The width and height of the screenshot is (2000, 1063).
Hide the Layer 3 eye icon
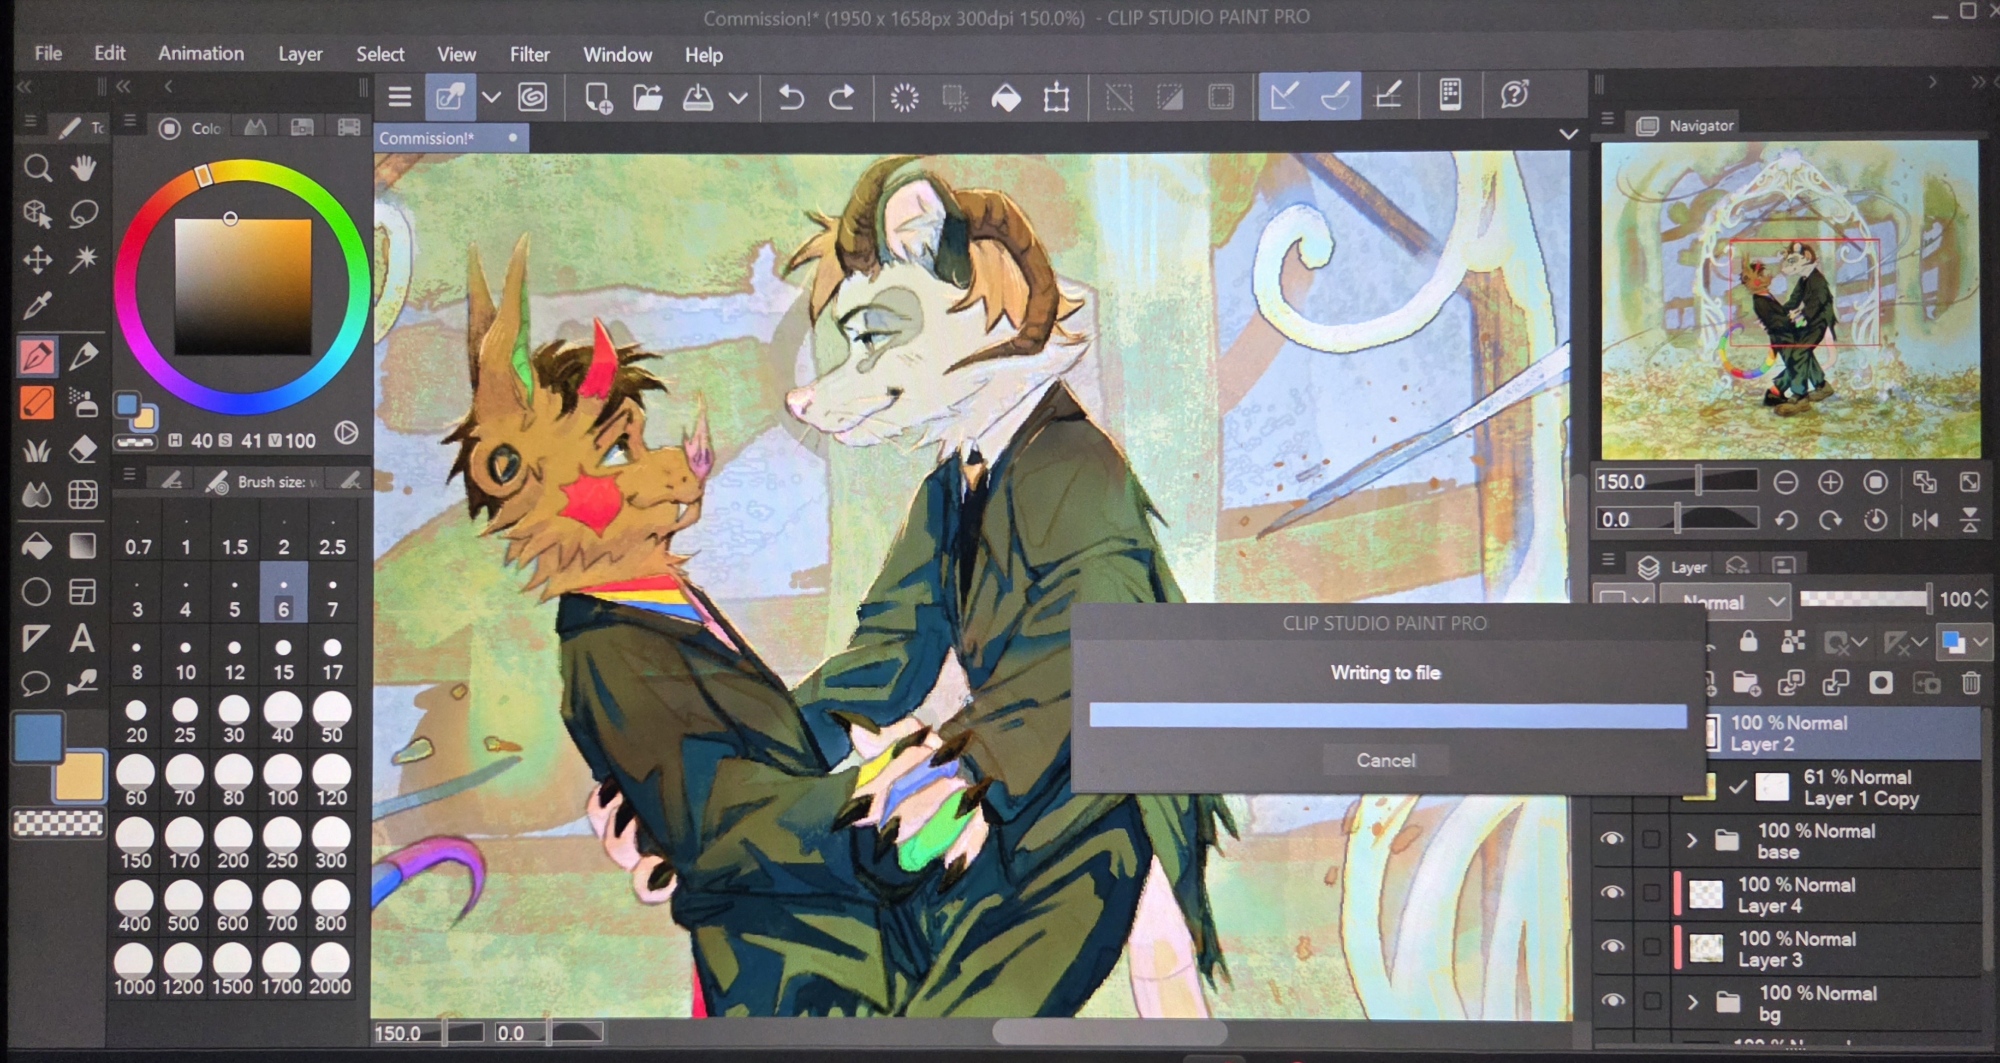tap(1612, 947)
